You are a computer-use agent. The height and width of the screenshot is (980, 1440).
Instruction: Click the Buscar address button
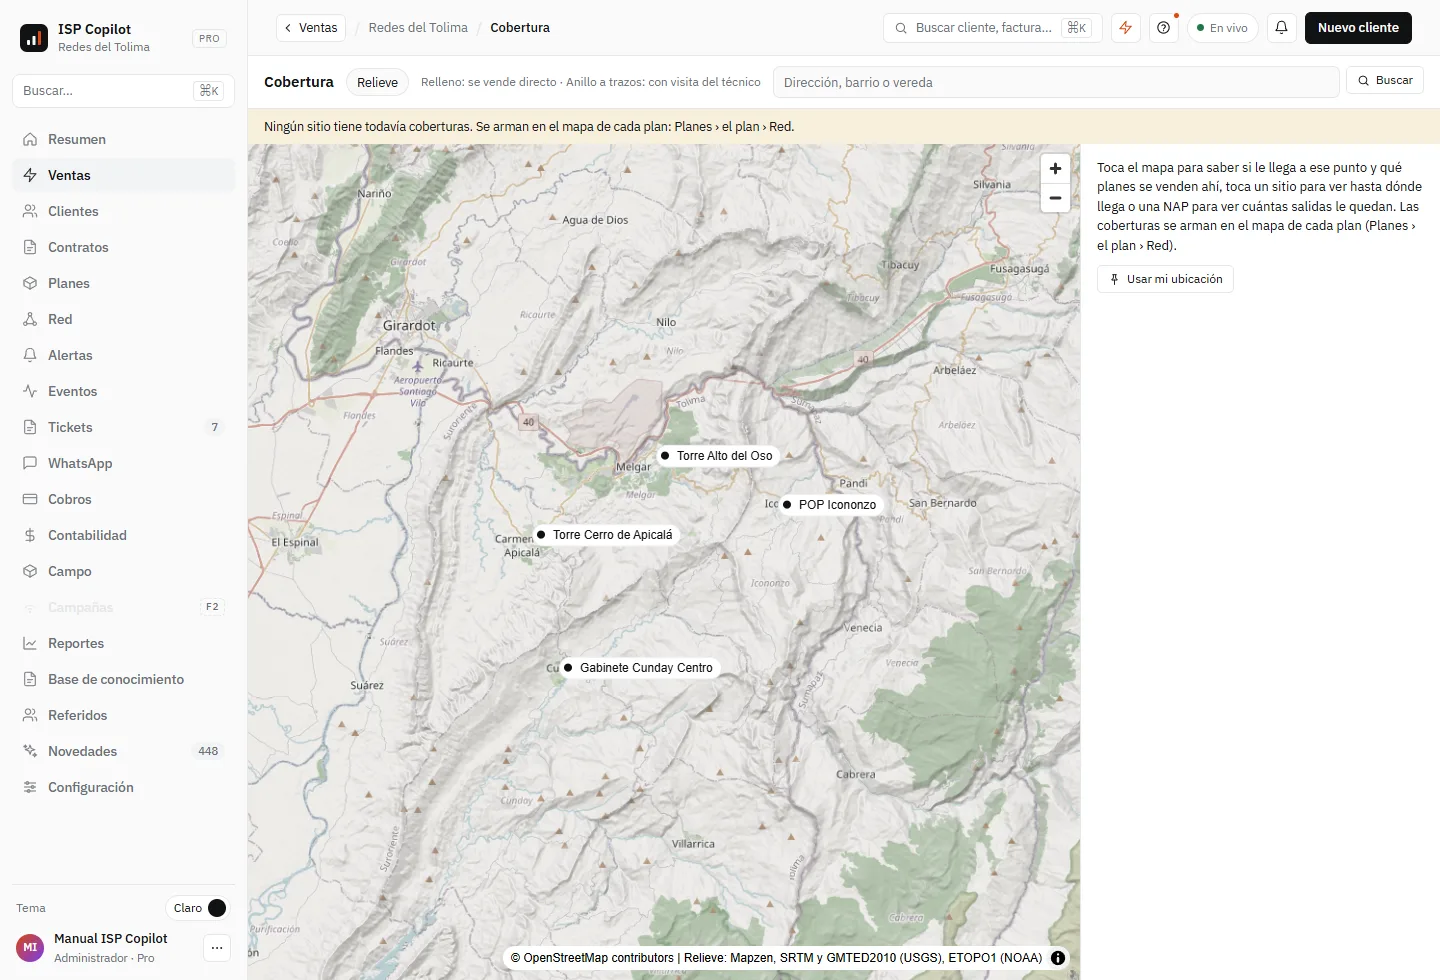pyautogui.click(x=1385, y=80)
